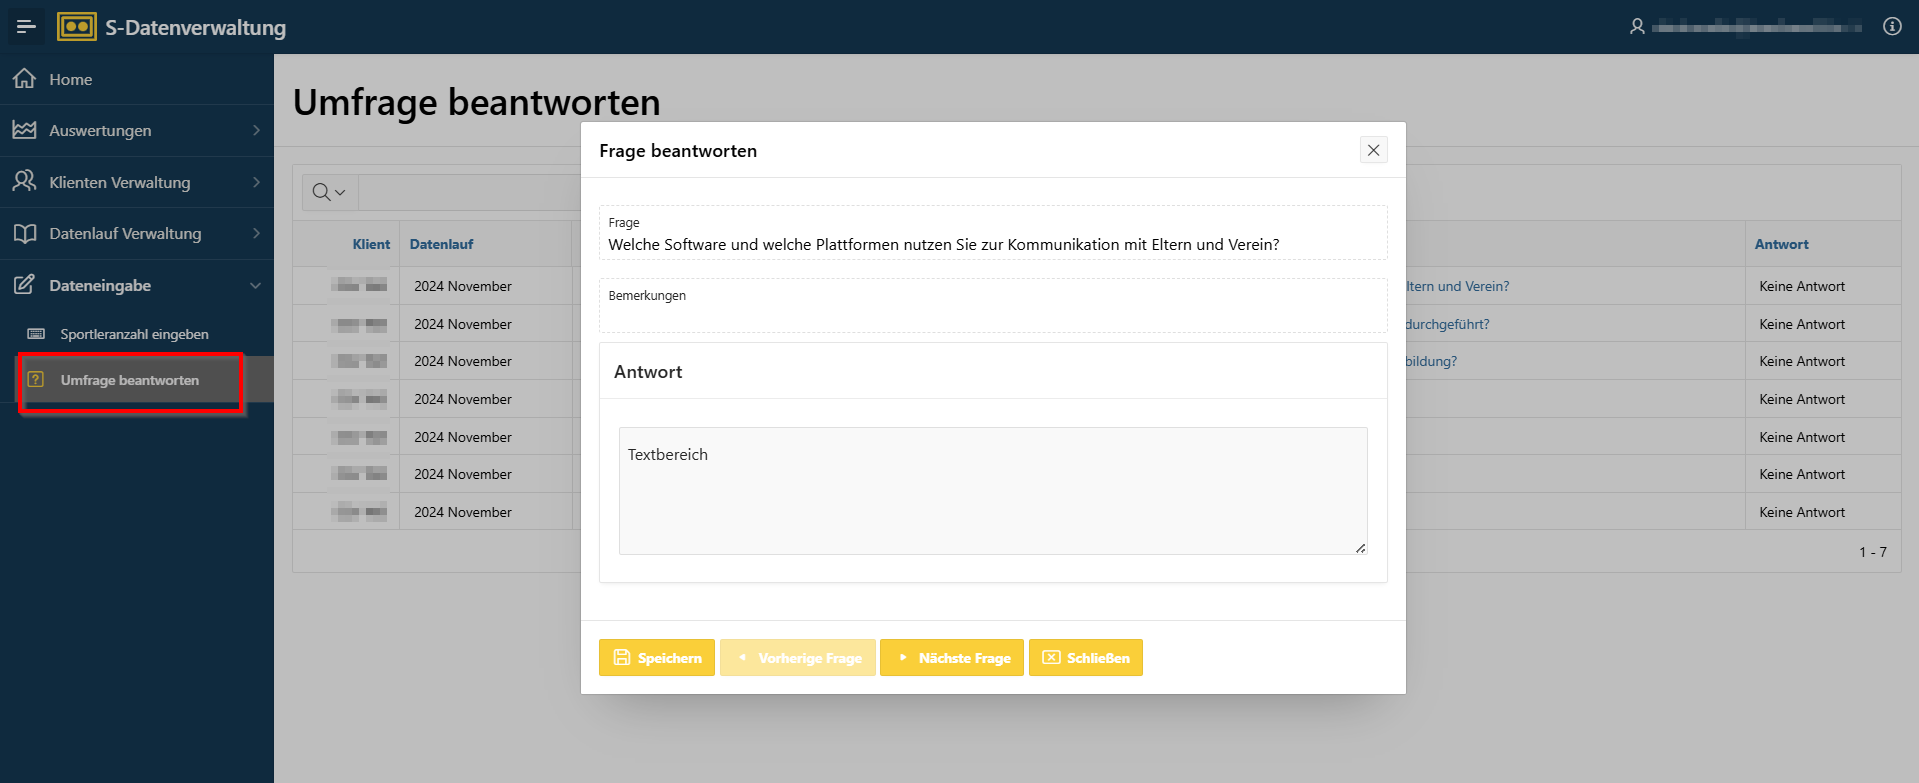Open the info icon in header
Image resolution: width=1919 pixels, height=783 pixels.
(1892, 27)
